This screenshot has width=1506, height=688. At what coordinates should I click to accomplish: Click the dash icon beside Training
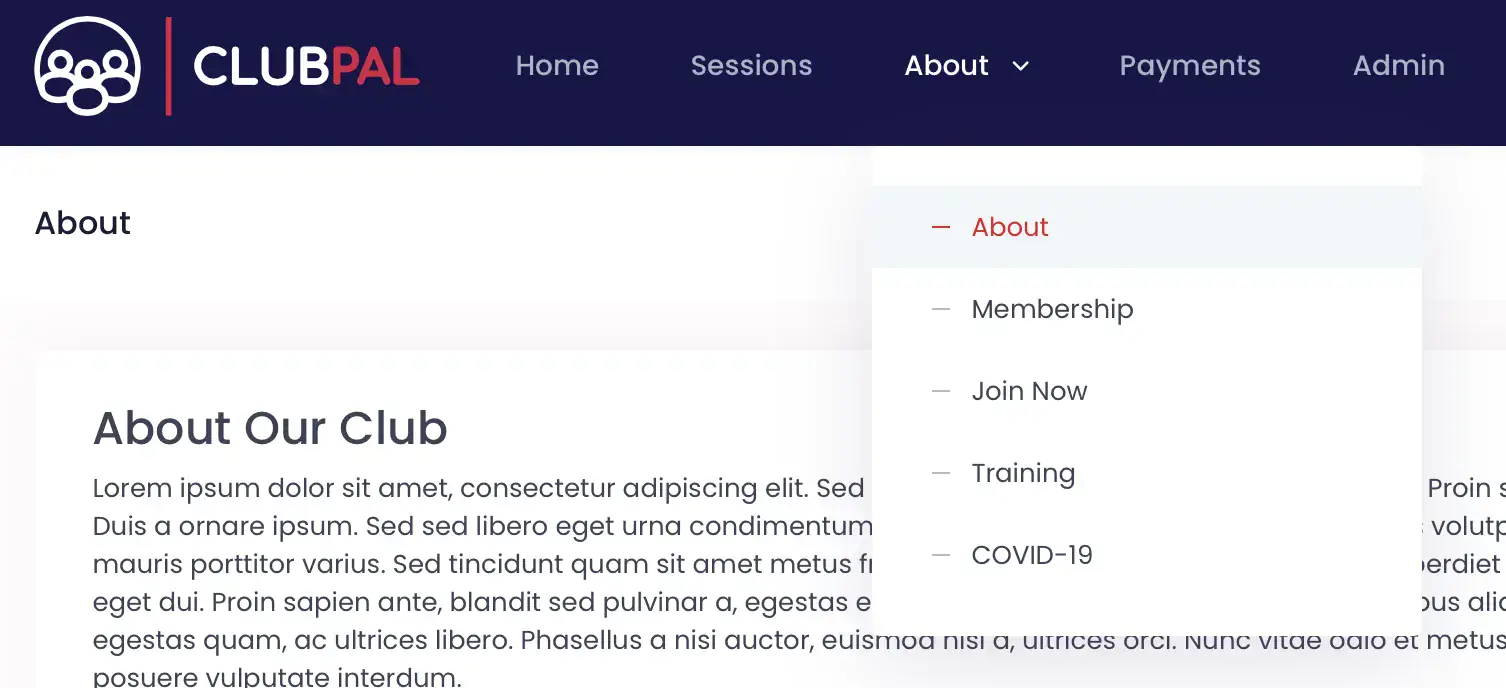940,473
